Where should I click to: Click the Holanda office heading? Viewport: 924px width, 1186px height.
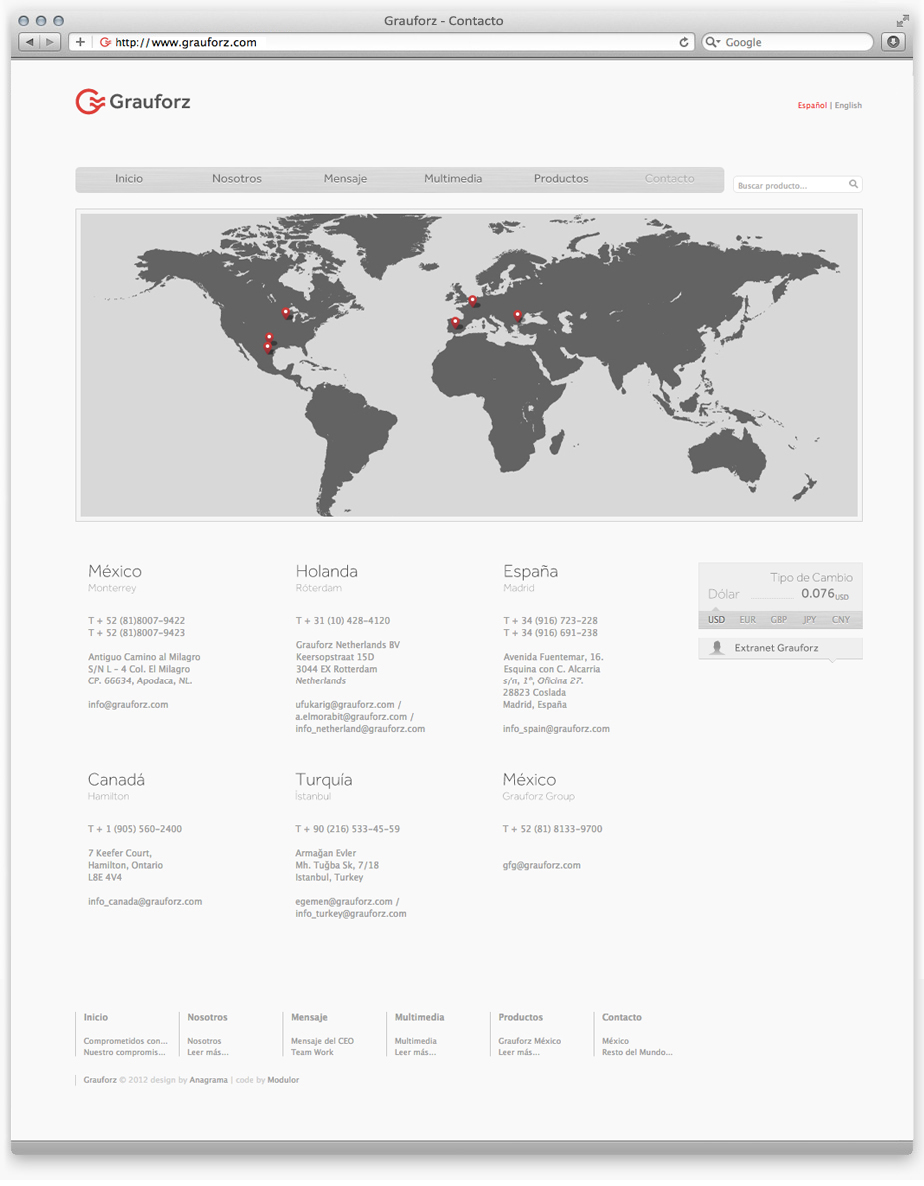[x=327, y=571]
